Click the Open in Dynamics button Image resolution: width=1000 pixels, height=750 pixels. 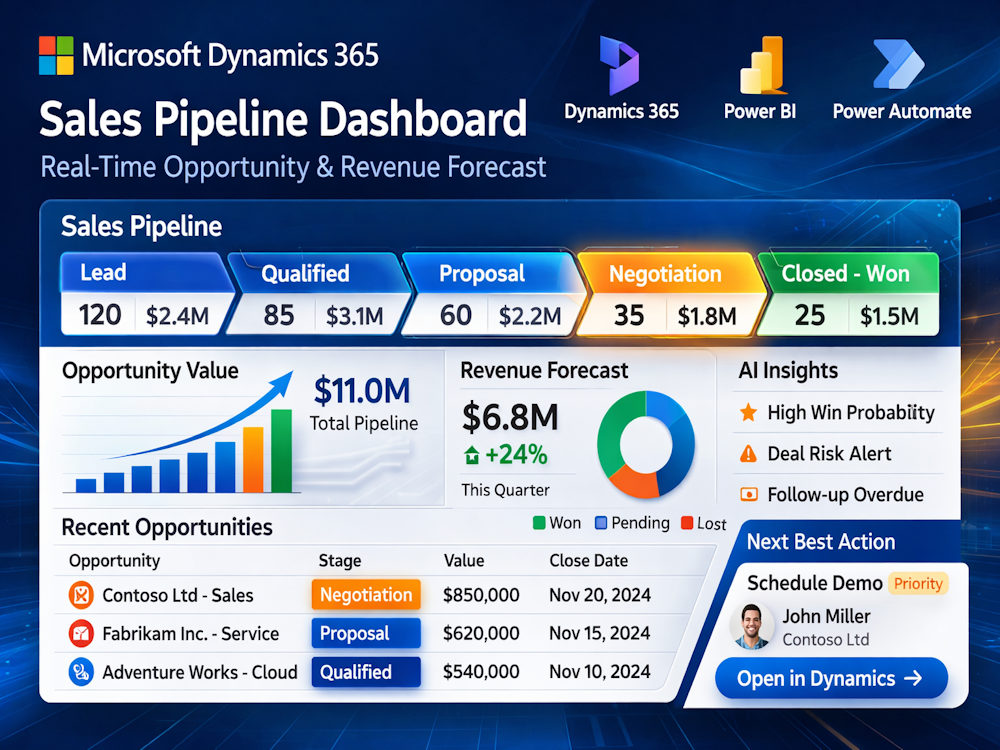[831, 679]
